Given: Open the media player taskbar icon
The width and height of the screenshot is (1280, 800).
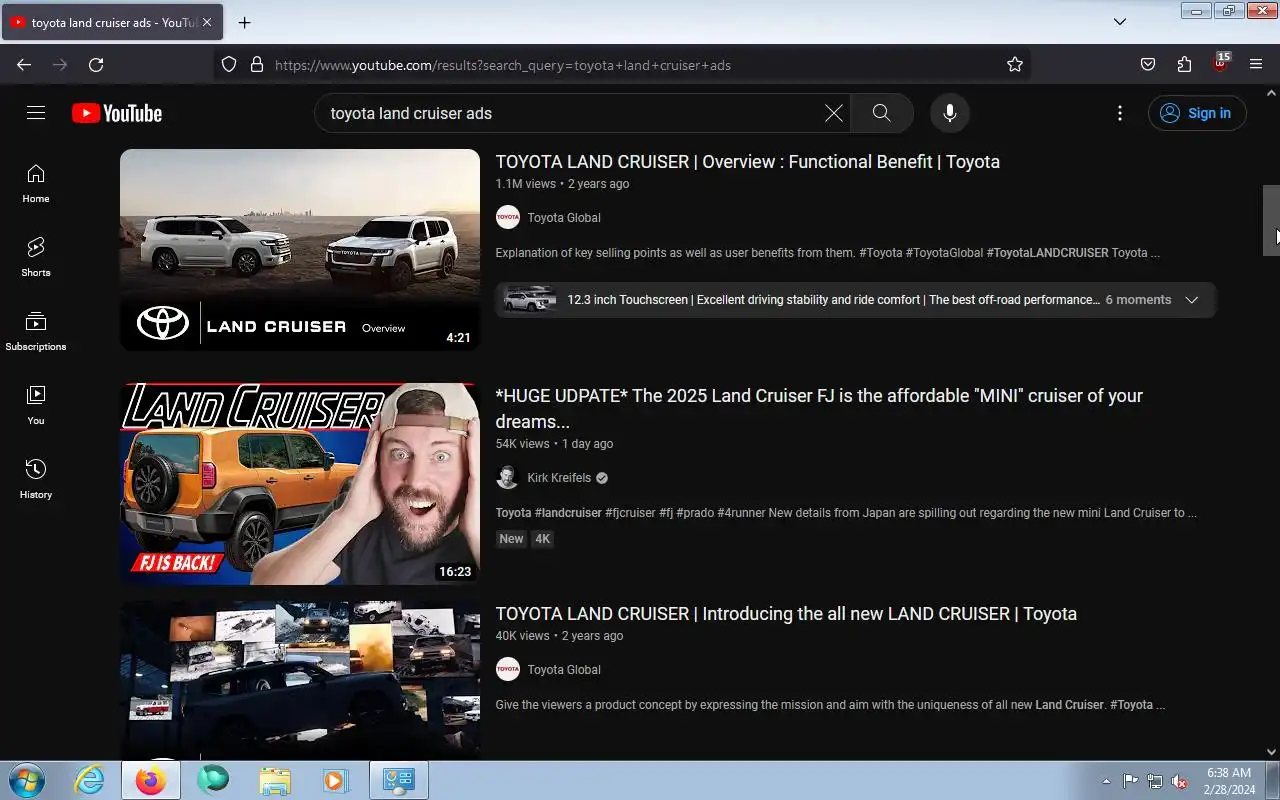Looking at the screenshot, I should click(x=335, y=780).
